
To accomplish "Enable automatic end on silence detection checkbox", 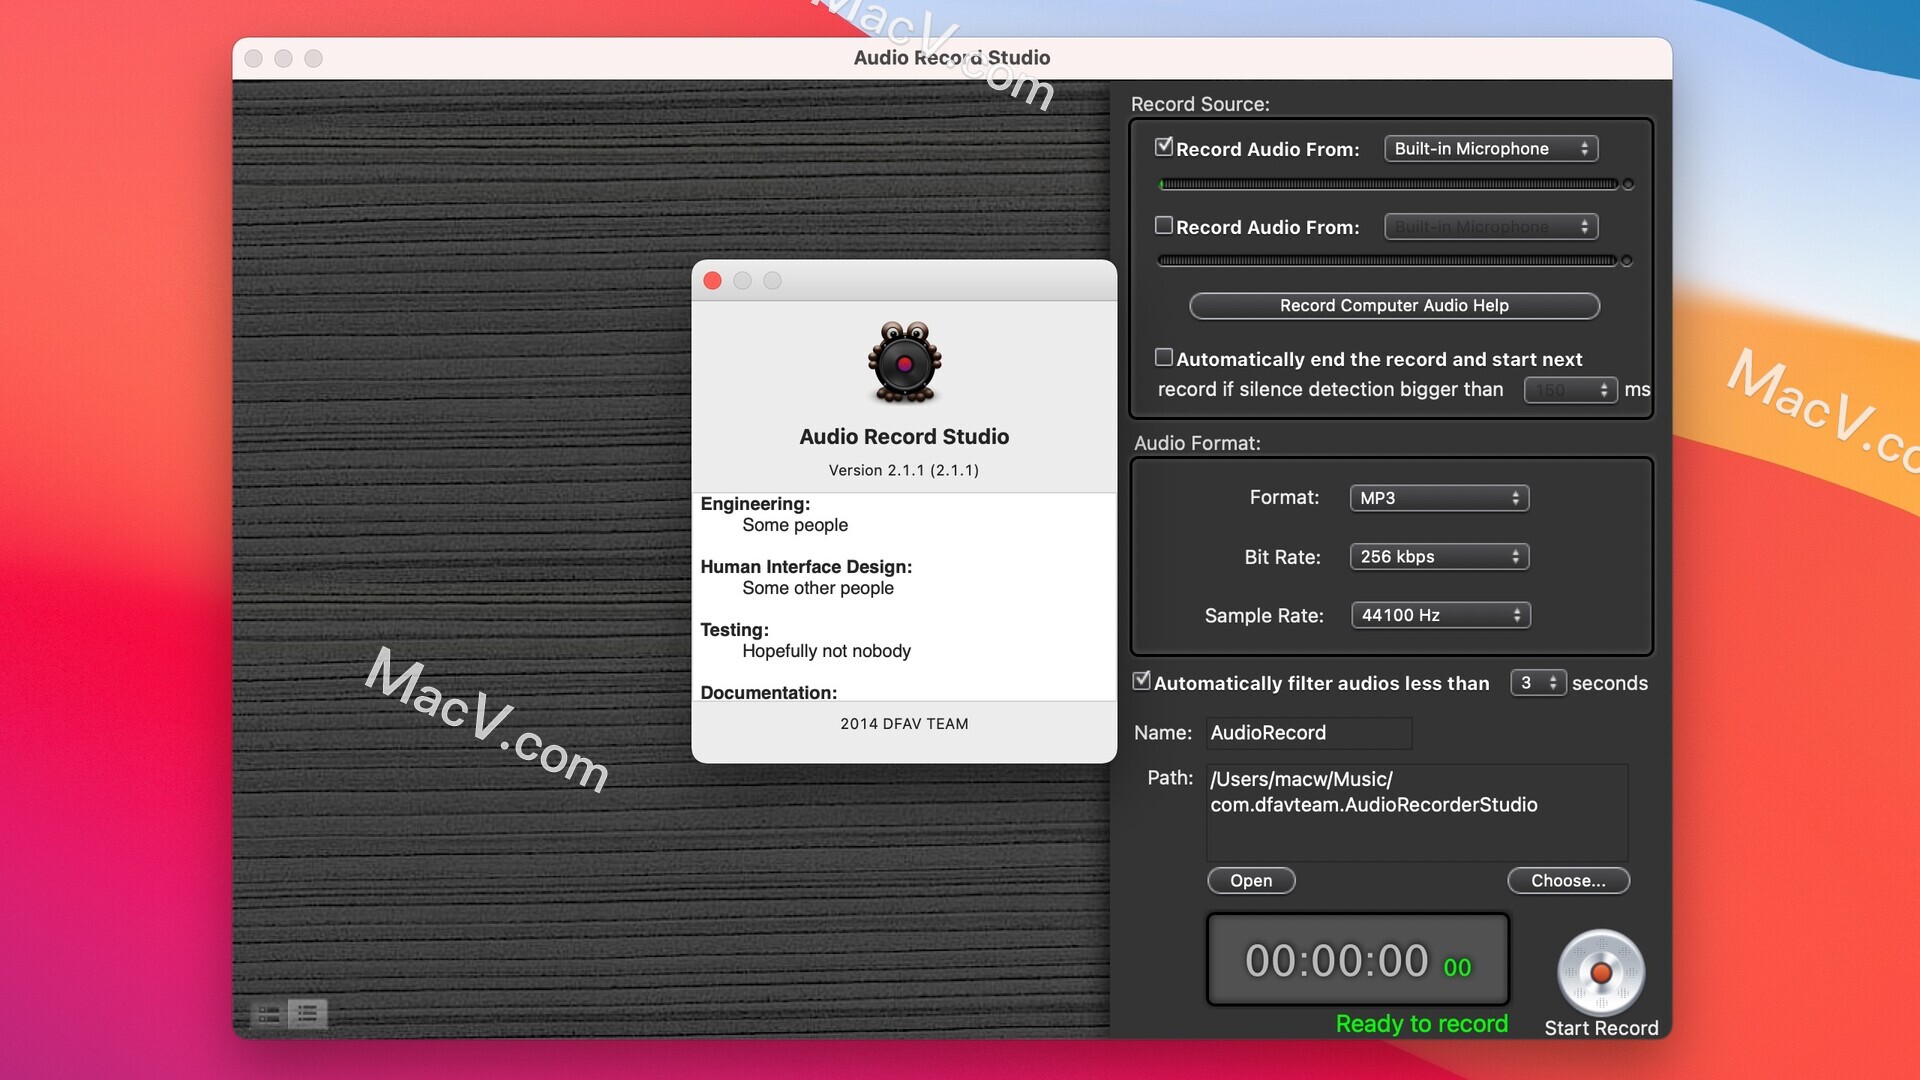I will (x=1163, y=357).
